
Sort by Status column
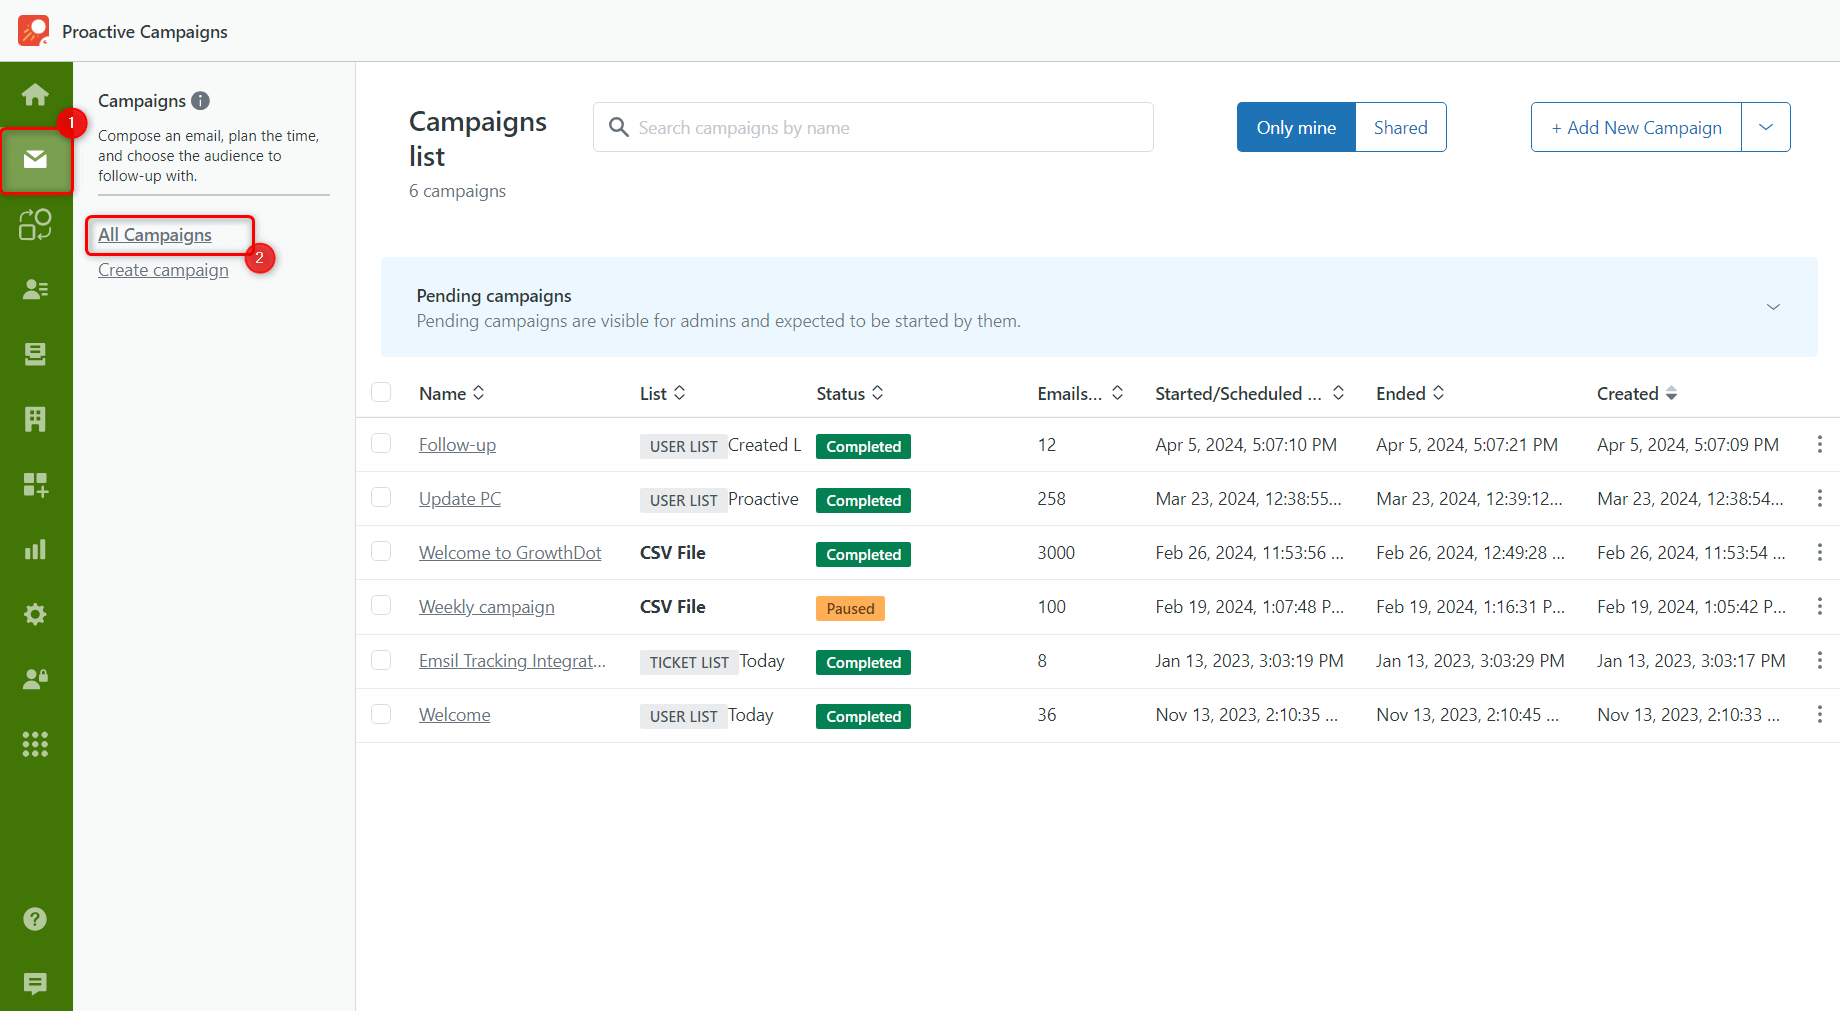coord(850,393)
